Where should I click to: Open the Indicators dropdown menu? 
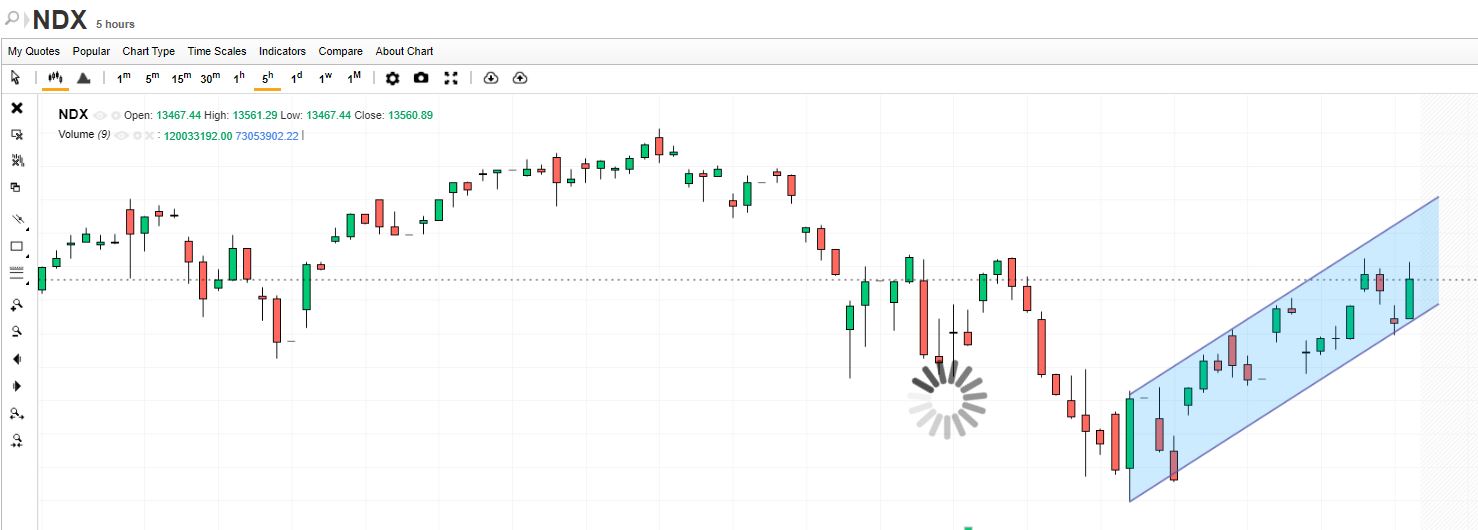[282, 51]
